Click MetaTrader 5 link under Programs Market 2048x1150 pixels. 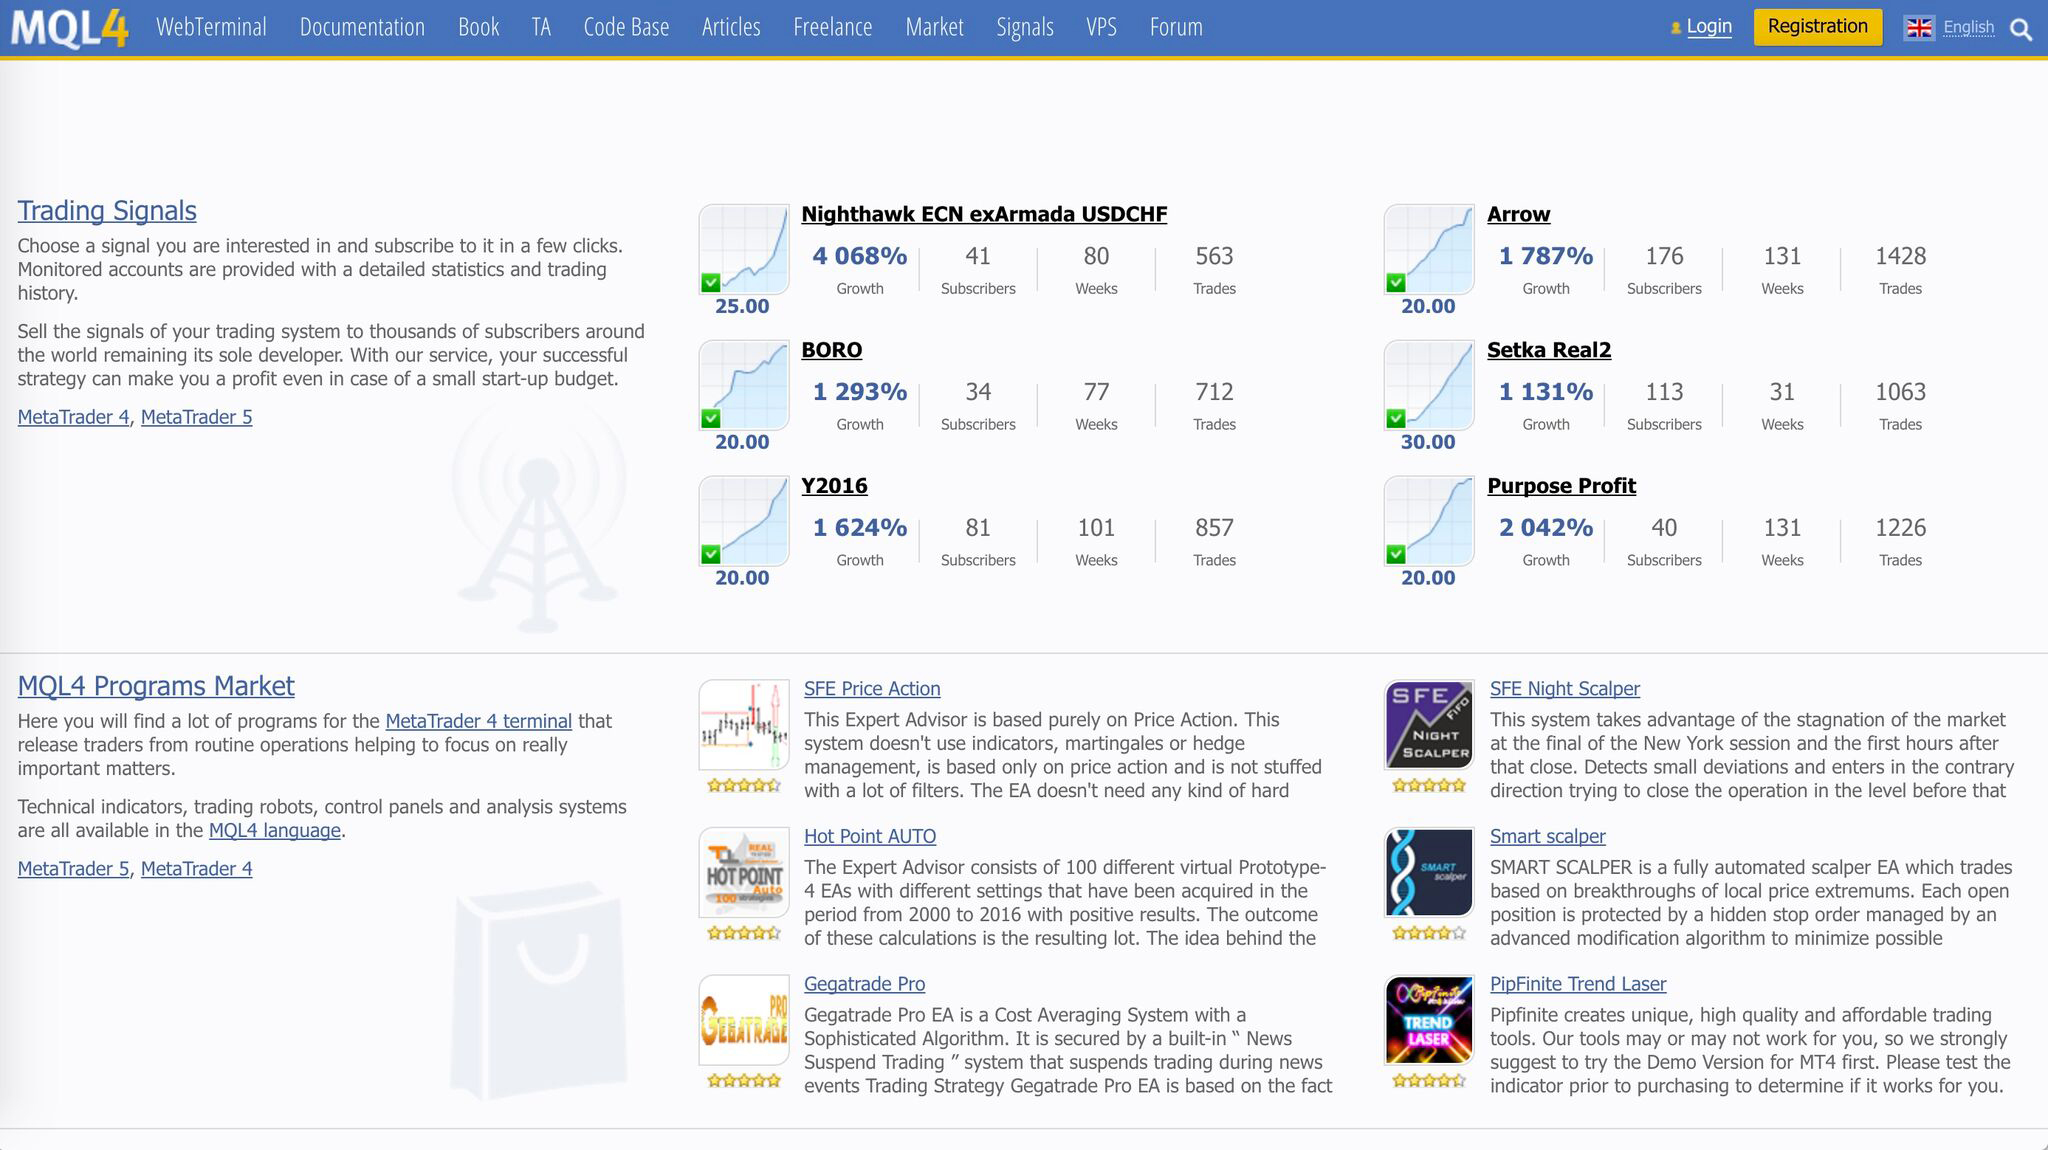73,869
